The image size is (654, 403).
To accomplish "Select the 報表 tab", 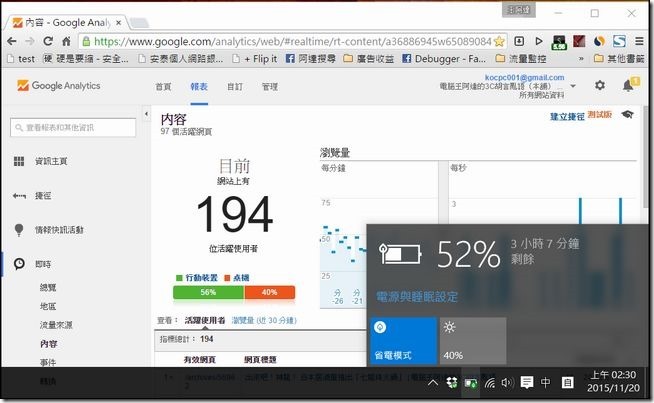I will (x=199, y=87).
